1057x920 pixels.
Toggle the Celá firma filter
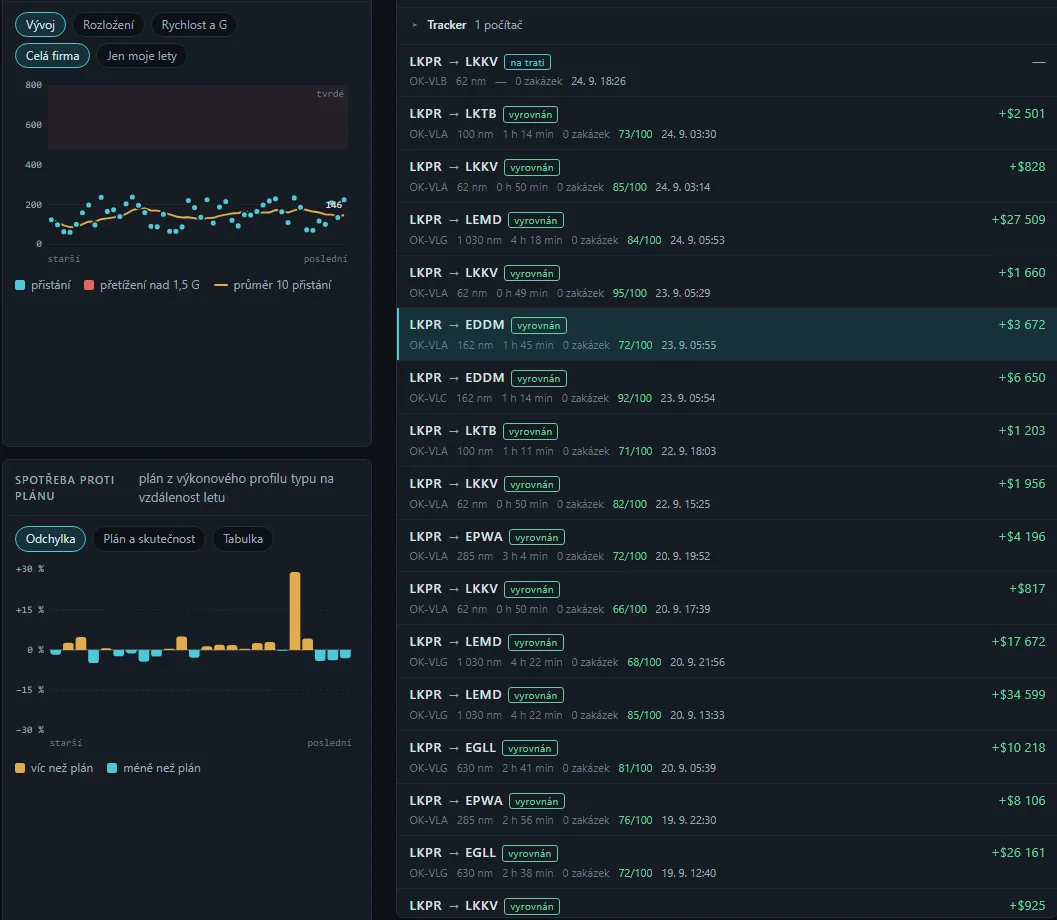tap(53, 56)
